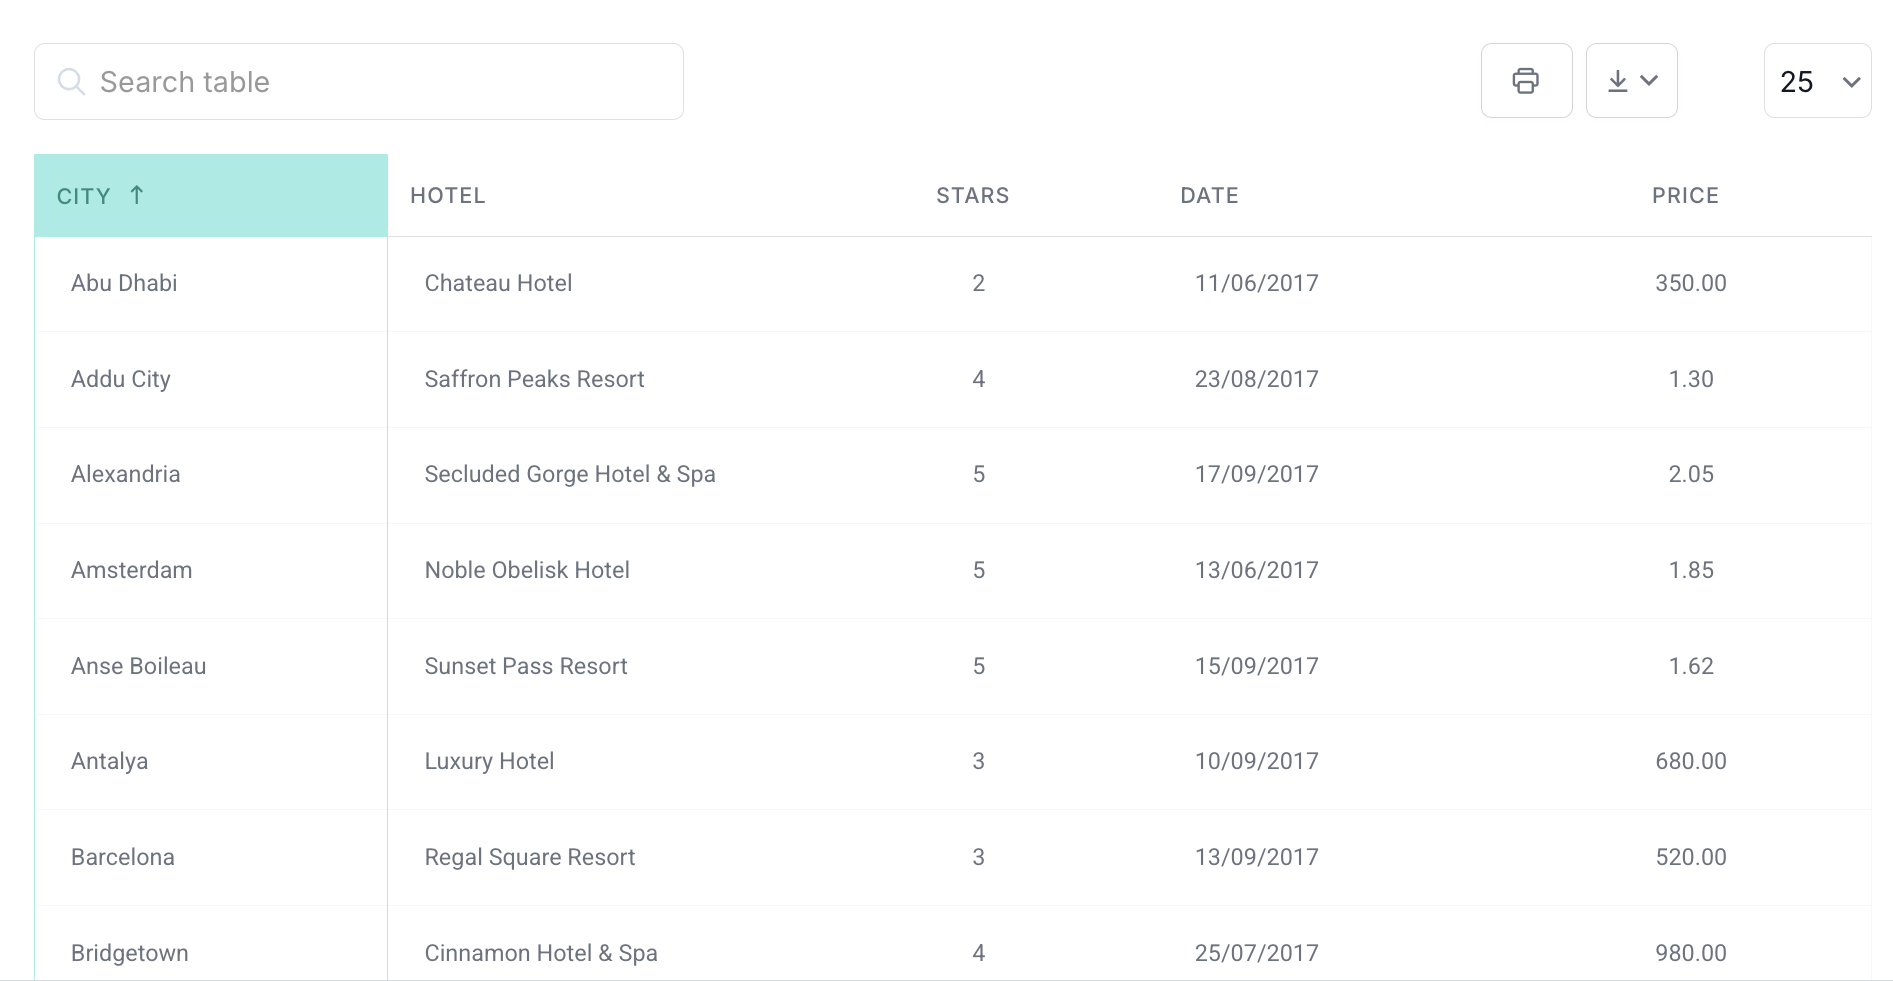The width and height of the screenshot is (1893, 981).
Task: Select the Abu Dhabi row
Action: tap(123, 283)
